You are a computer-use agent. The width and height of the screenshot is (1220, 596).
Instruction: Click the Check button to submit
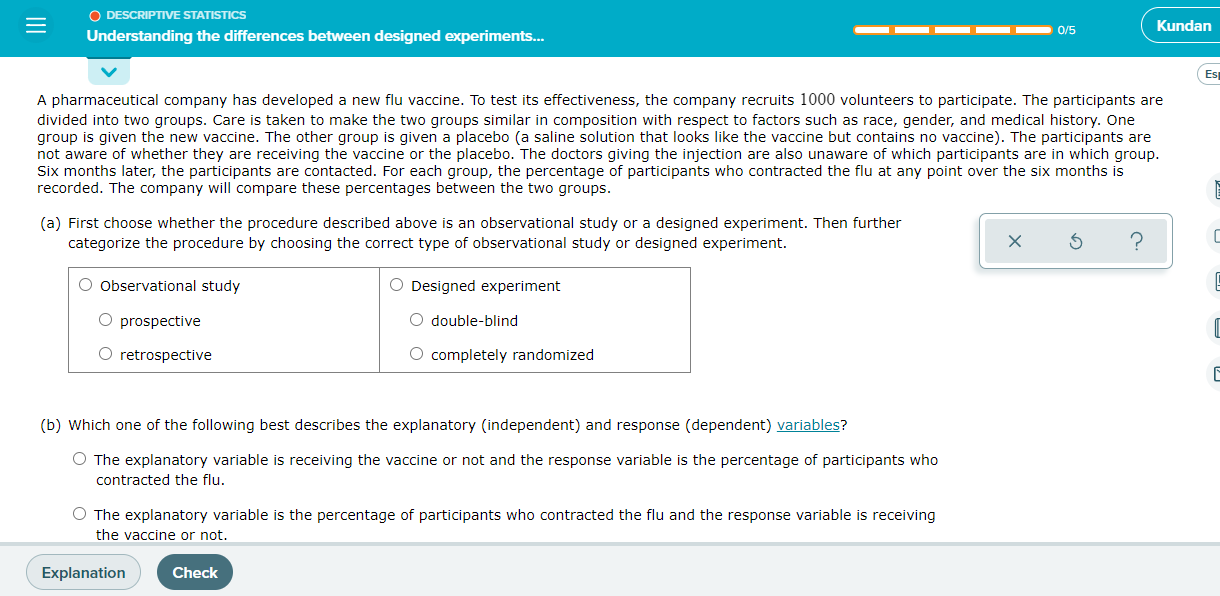point(194,572)
